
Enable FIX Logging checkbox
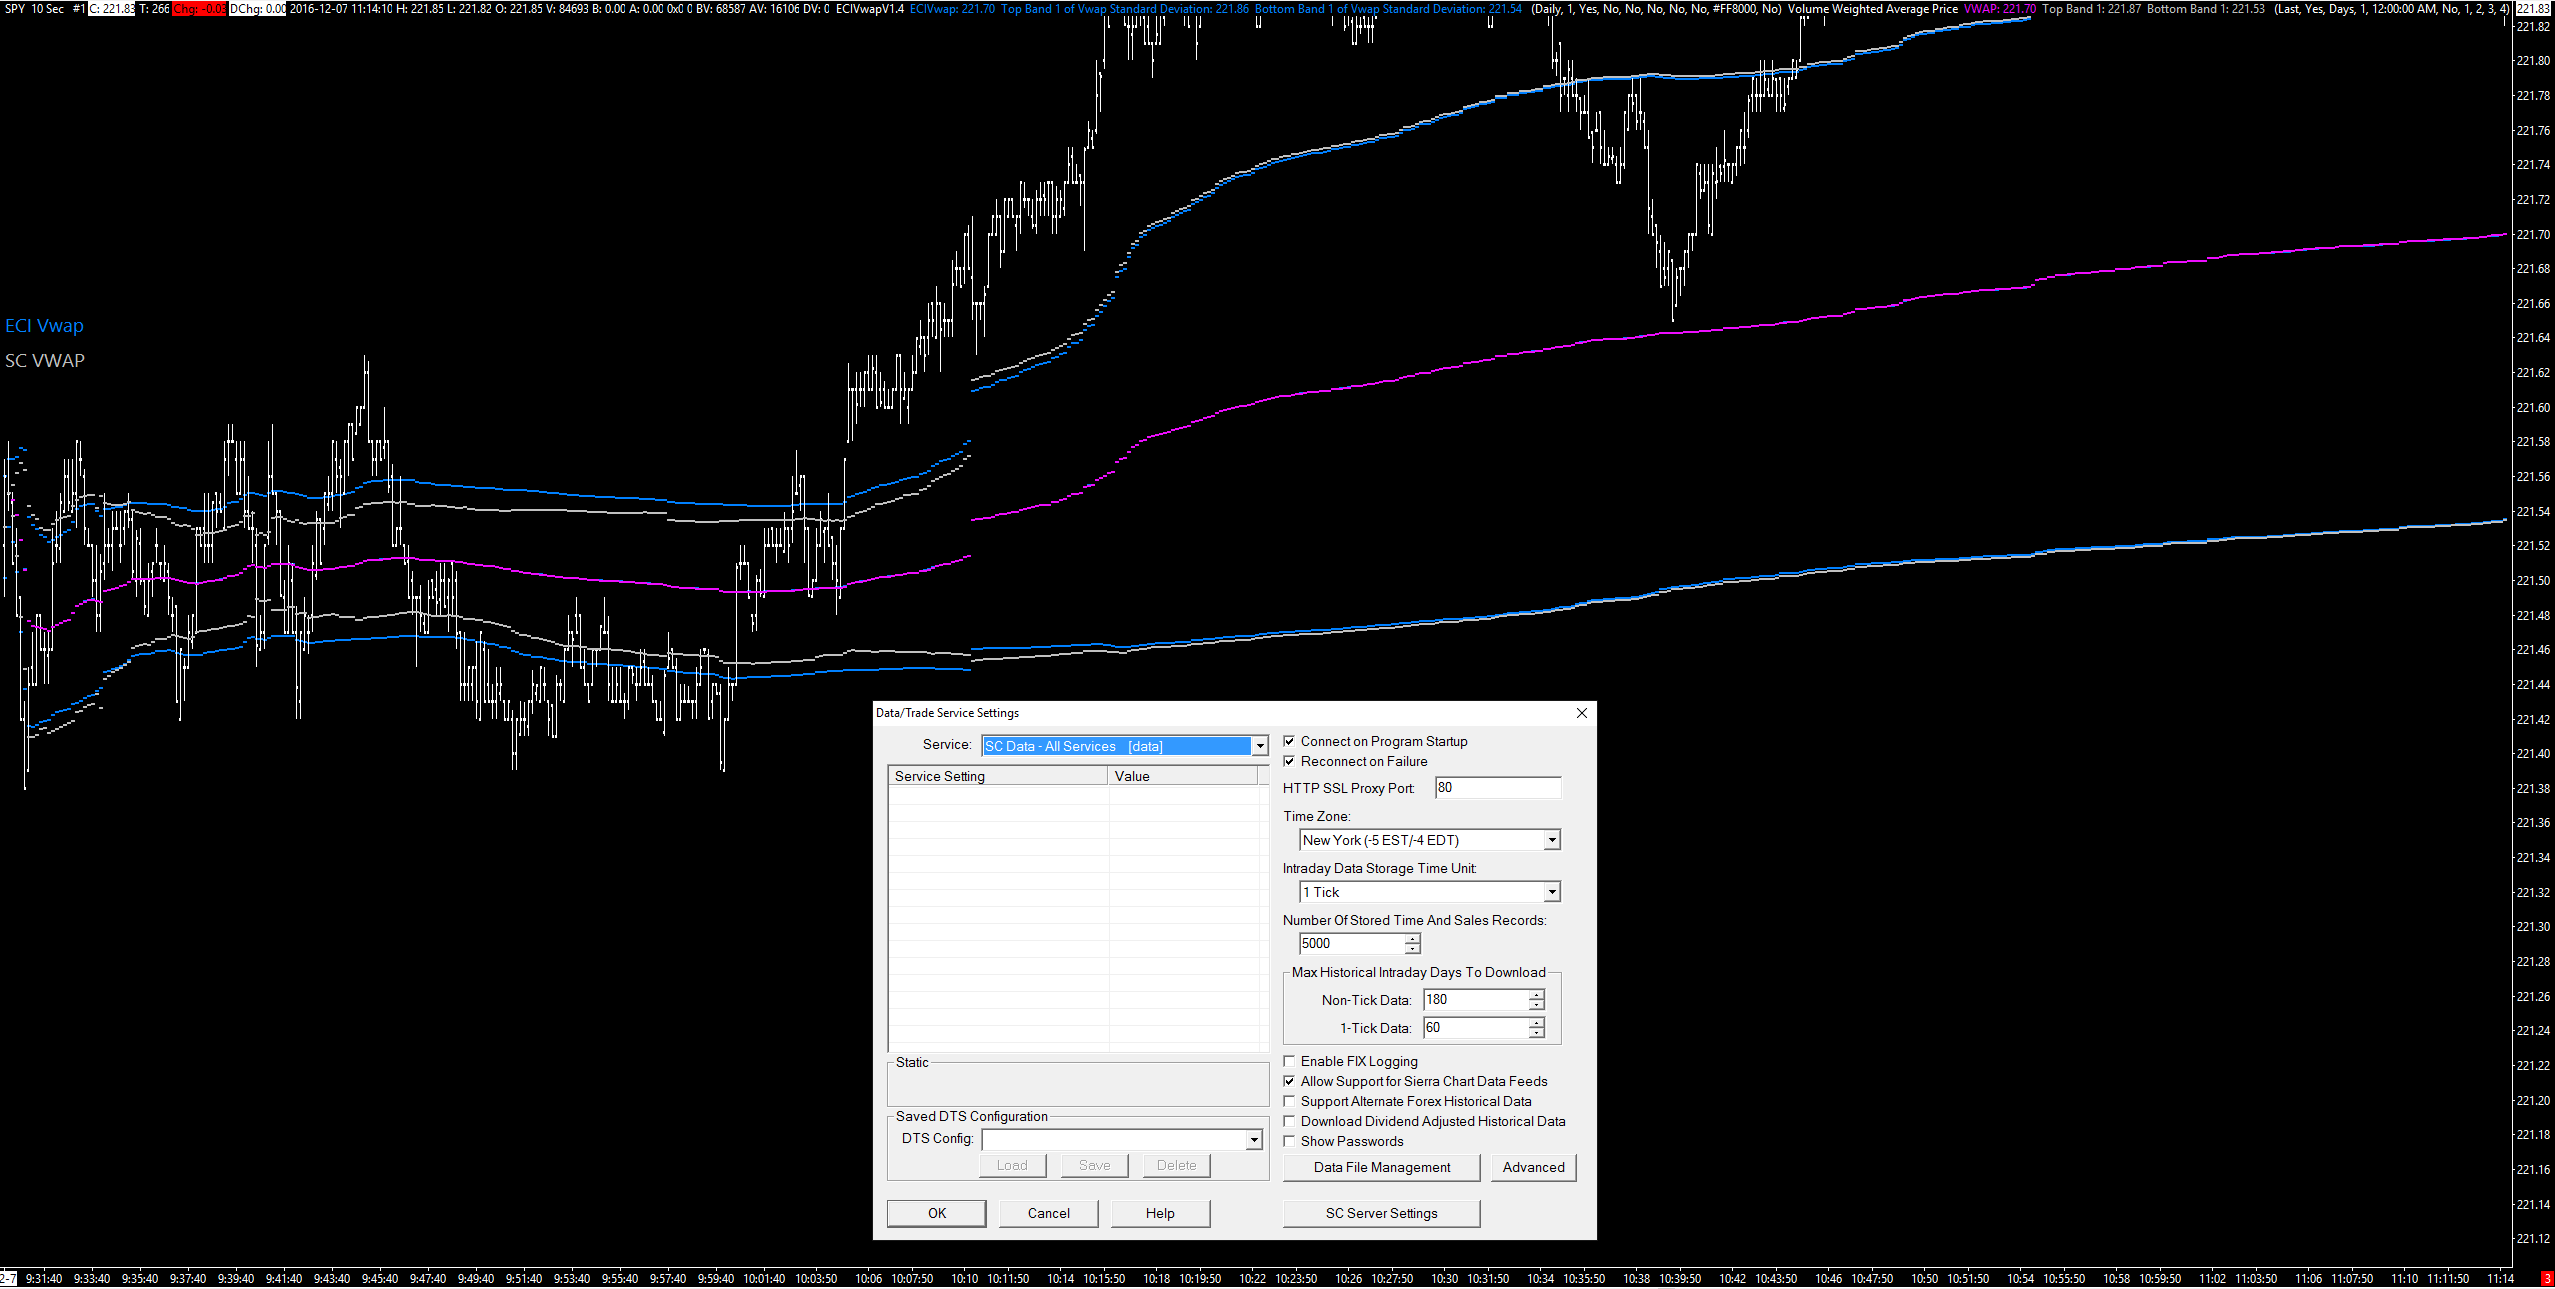[x=1290, y=1061]
